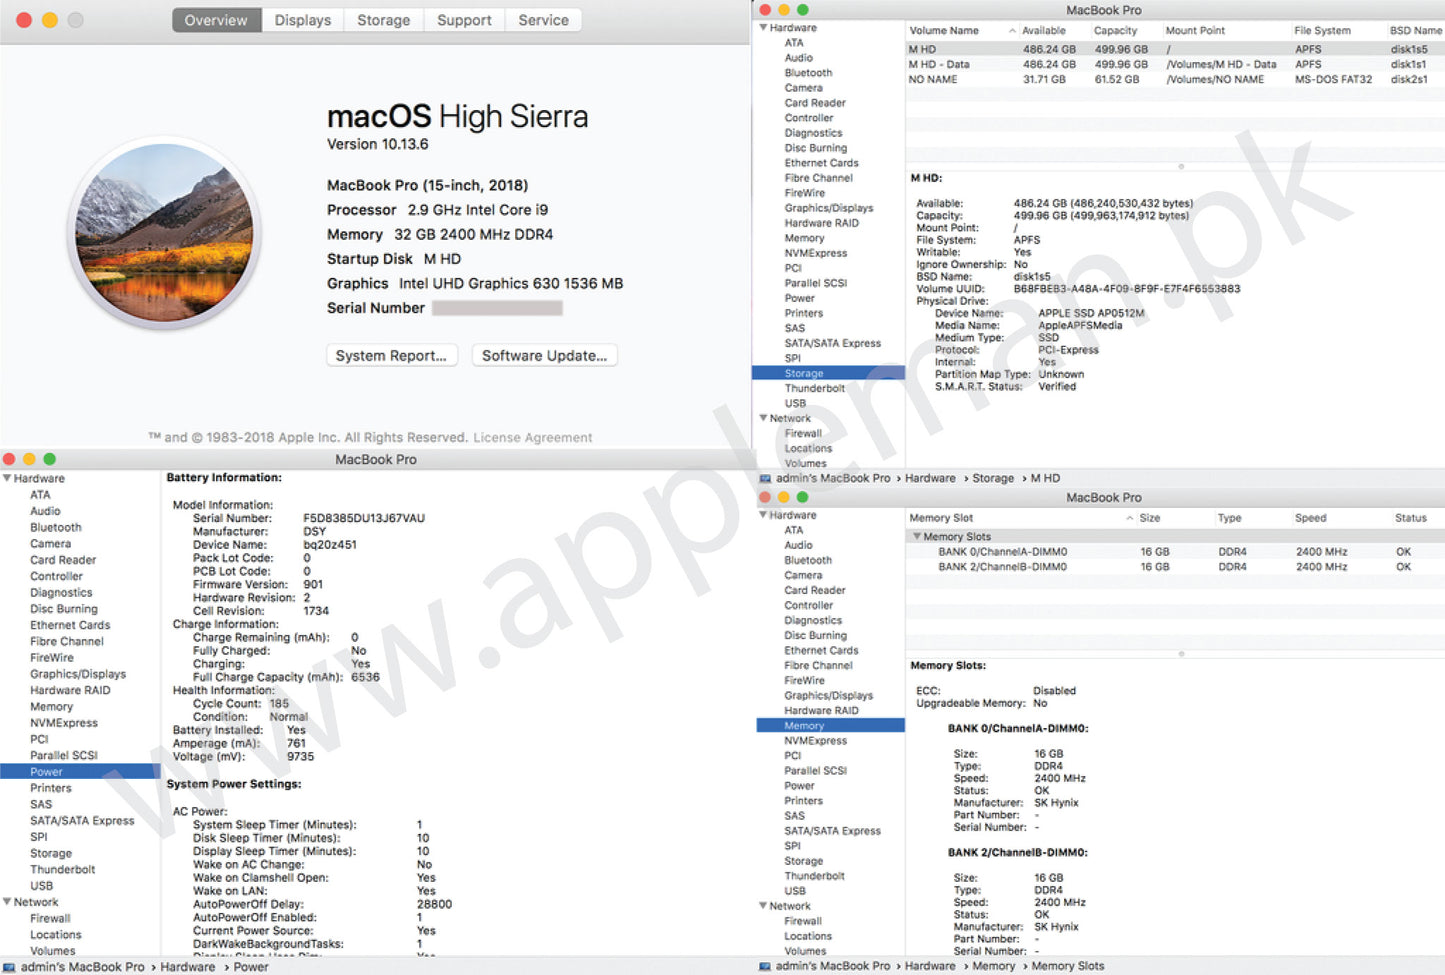Select Bluetooth in the Power window sidebar
This screenshot has width=1445, height=975.
point(55,528)
